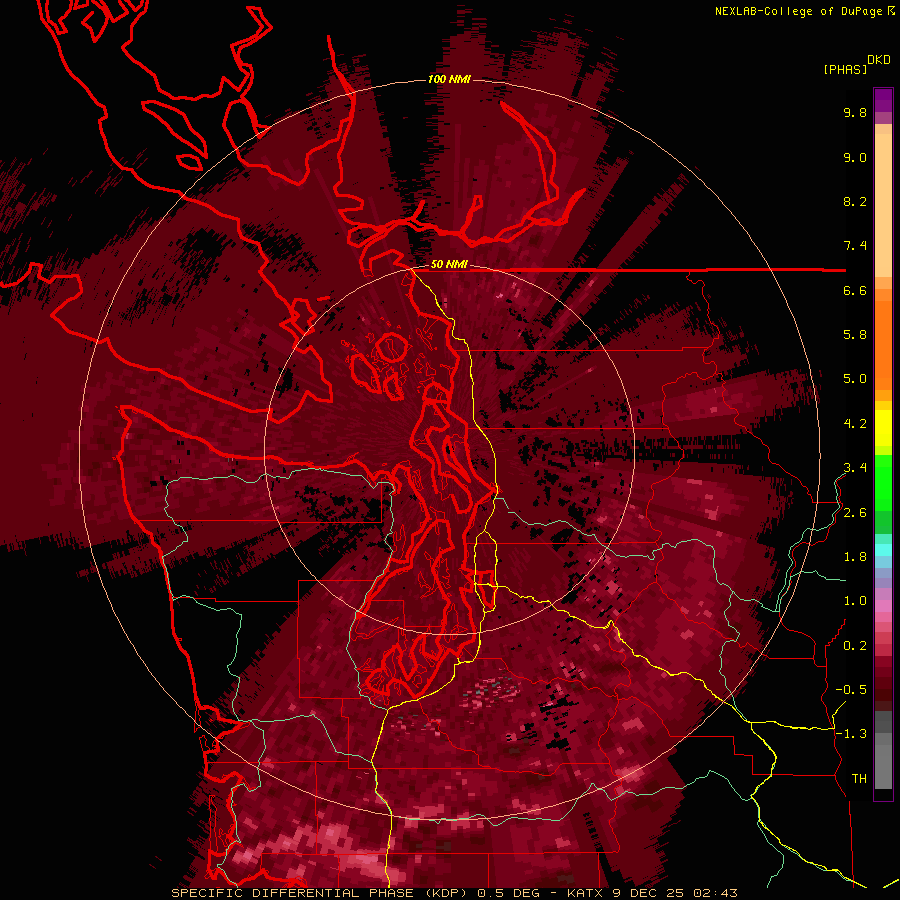
Task: Click the -1.3 legend value
Action: coord(851,734)
